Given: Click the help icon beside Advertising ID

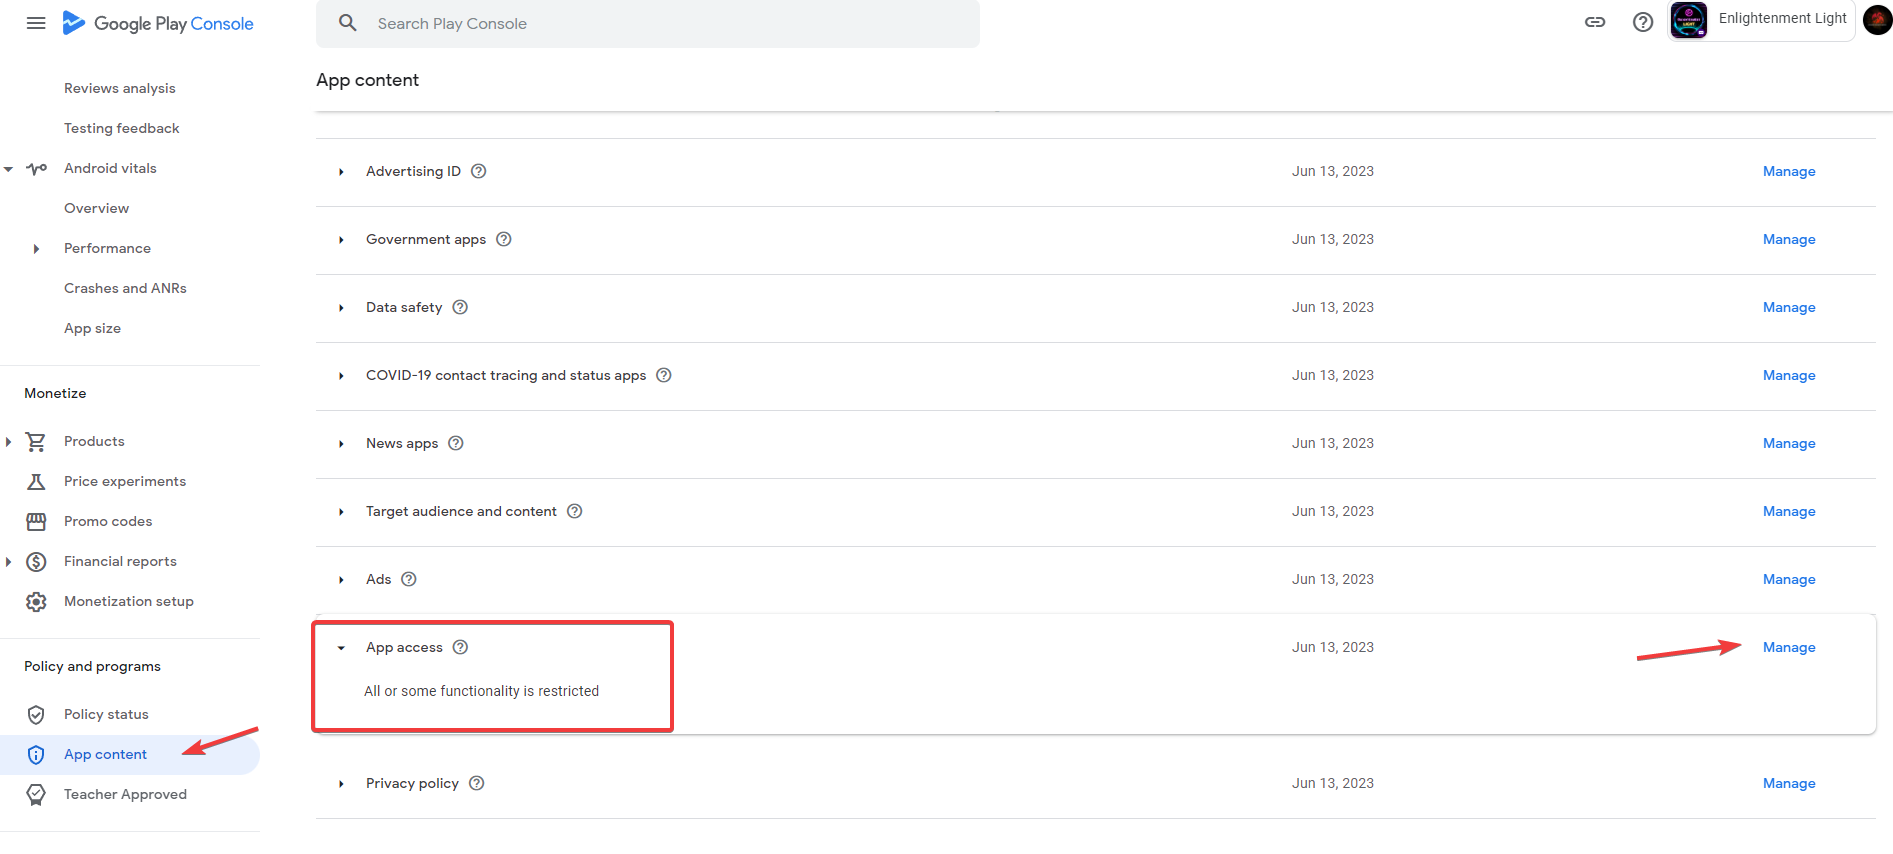Looking at the screenshot, I should point(479,171).
